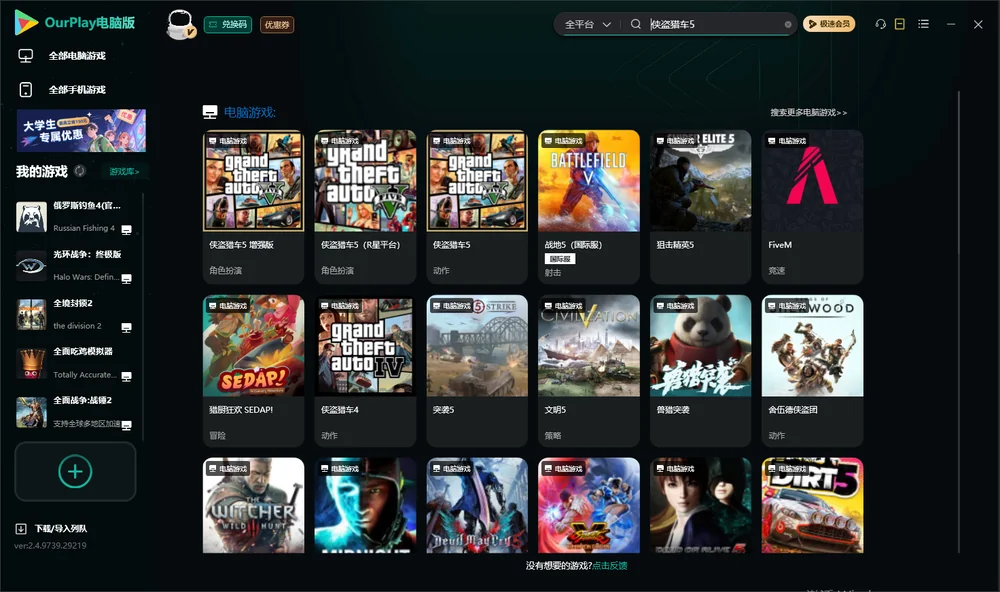The image size is (1000, 592).
Task: Click the download queue icon
Action: click(x=21, y=529)
